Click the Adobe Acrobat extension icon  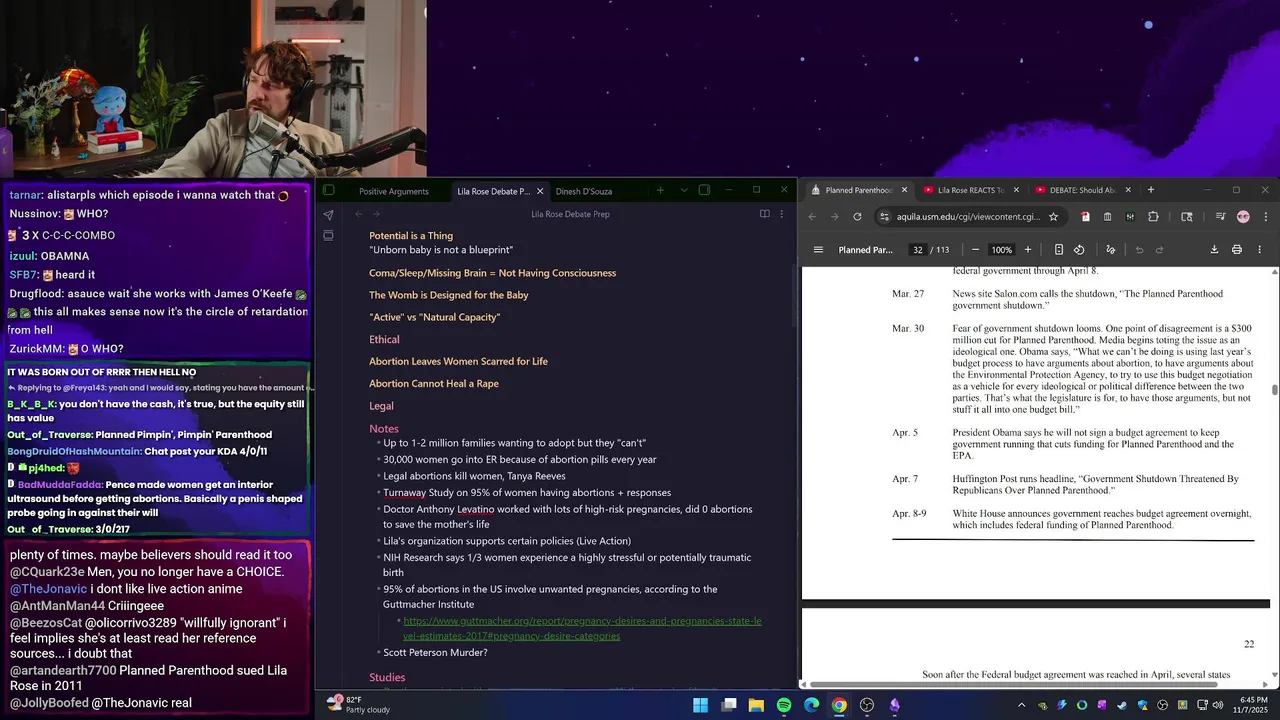tap(1085, 217)
